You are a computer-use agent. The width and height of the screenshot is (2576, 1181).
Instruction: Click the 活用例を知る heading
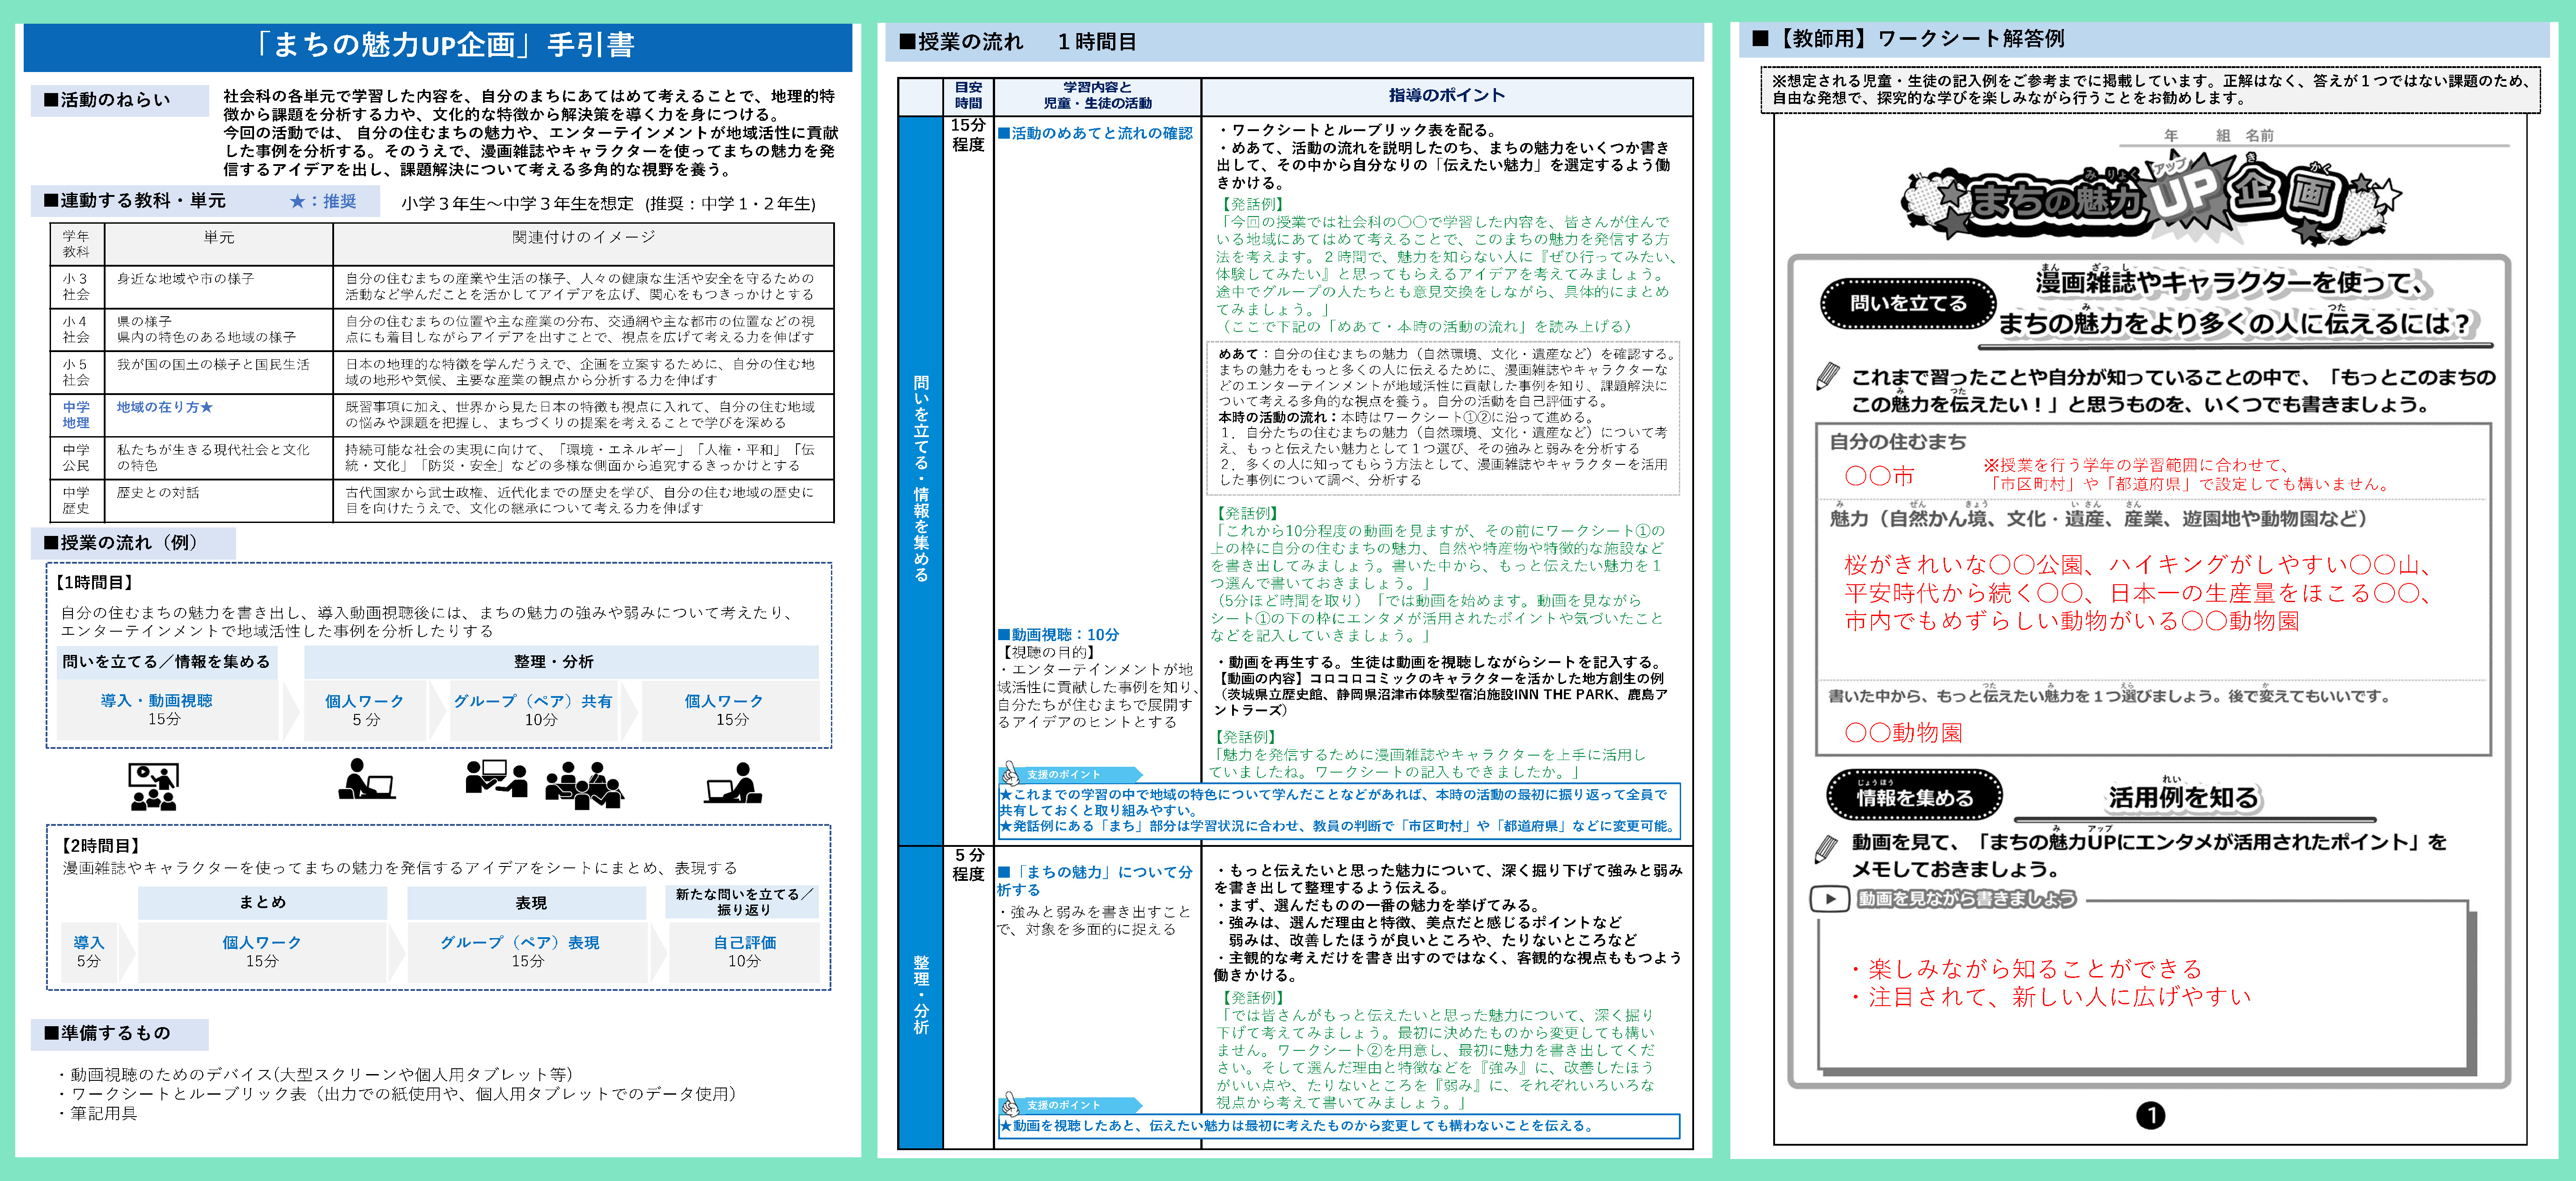point(2183,798)
